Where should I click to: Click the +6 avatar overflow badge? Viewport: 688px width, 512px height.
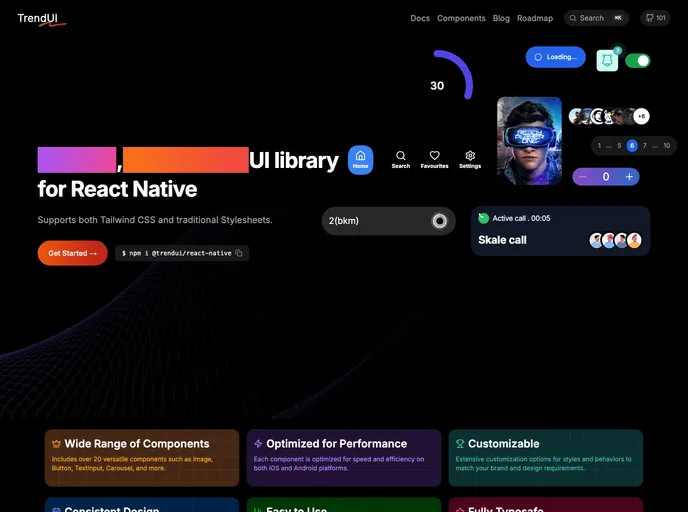(x=641, y=116)
